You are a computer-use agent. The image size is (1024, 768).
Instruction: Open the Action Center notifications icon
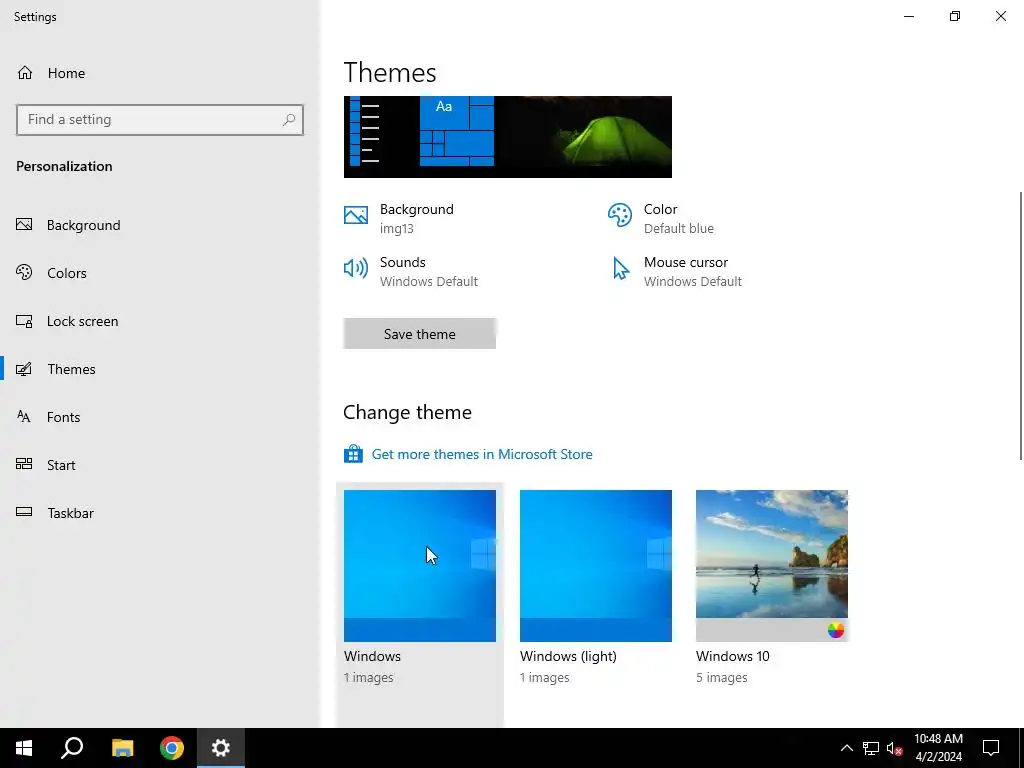[x=991, y=748]
